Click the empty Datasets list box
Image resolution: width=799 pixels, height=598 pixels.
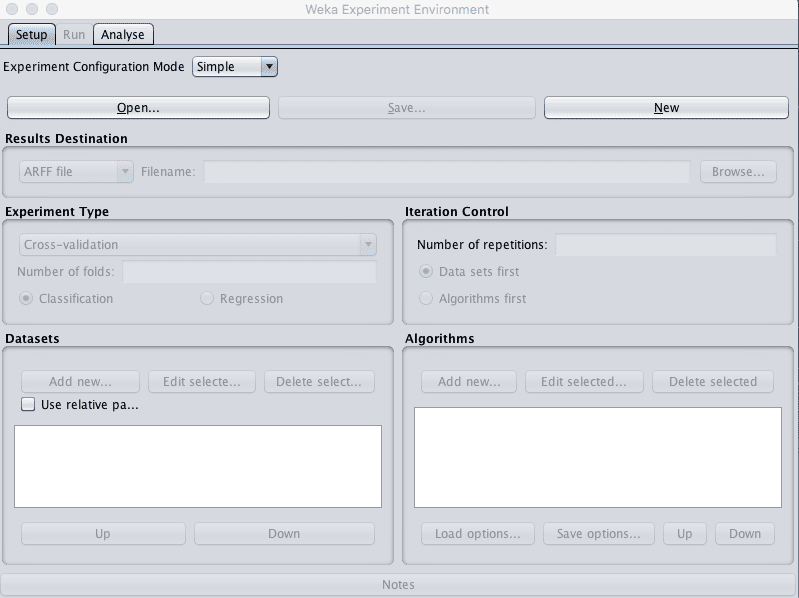[198, 467]
